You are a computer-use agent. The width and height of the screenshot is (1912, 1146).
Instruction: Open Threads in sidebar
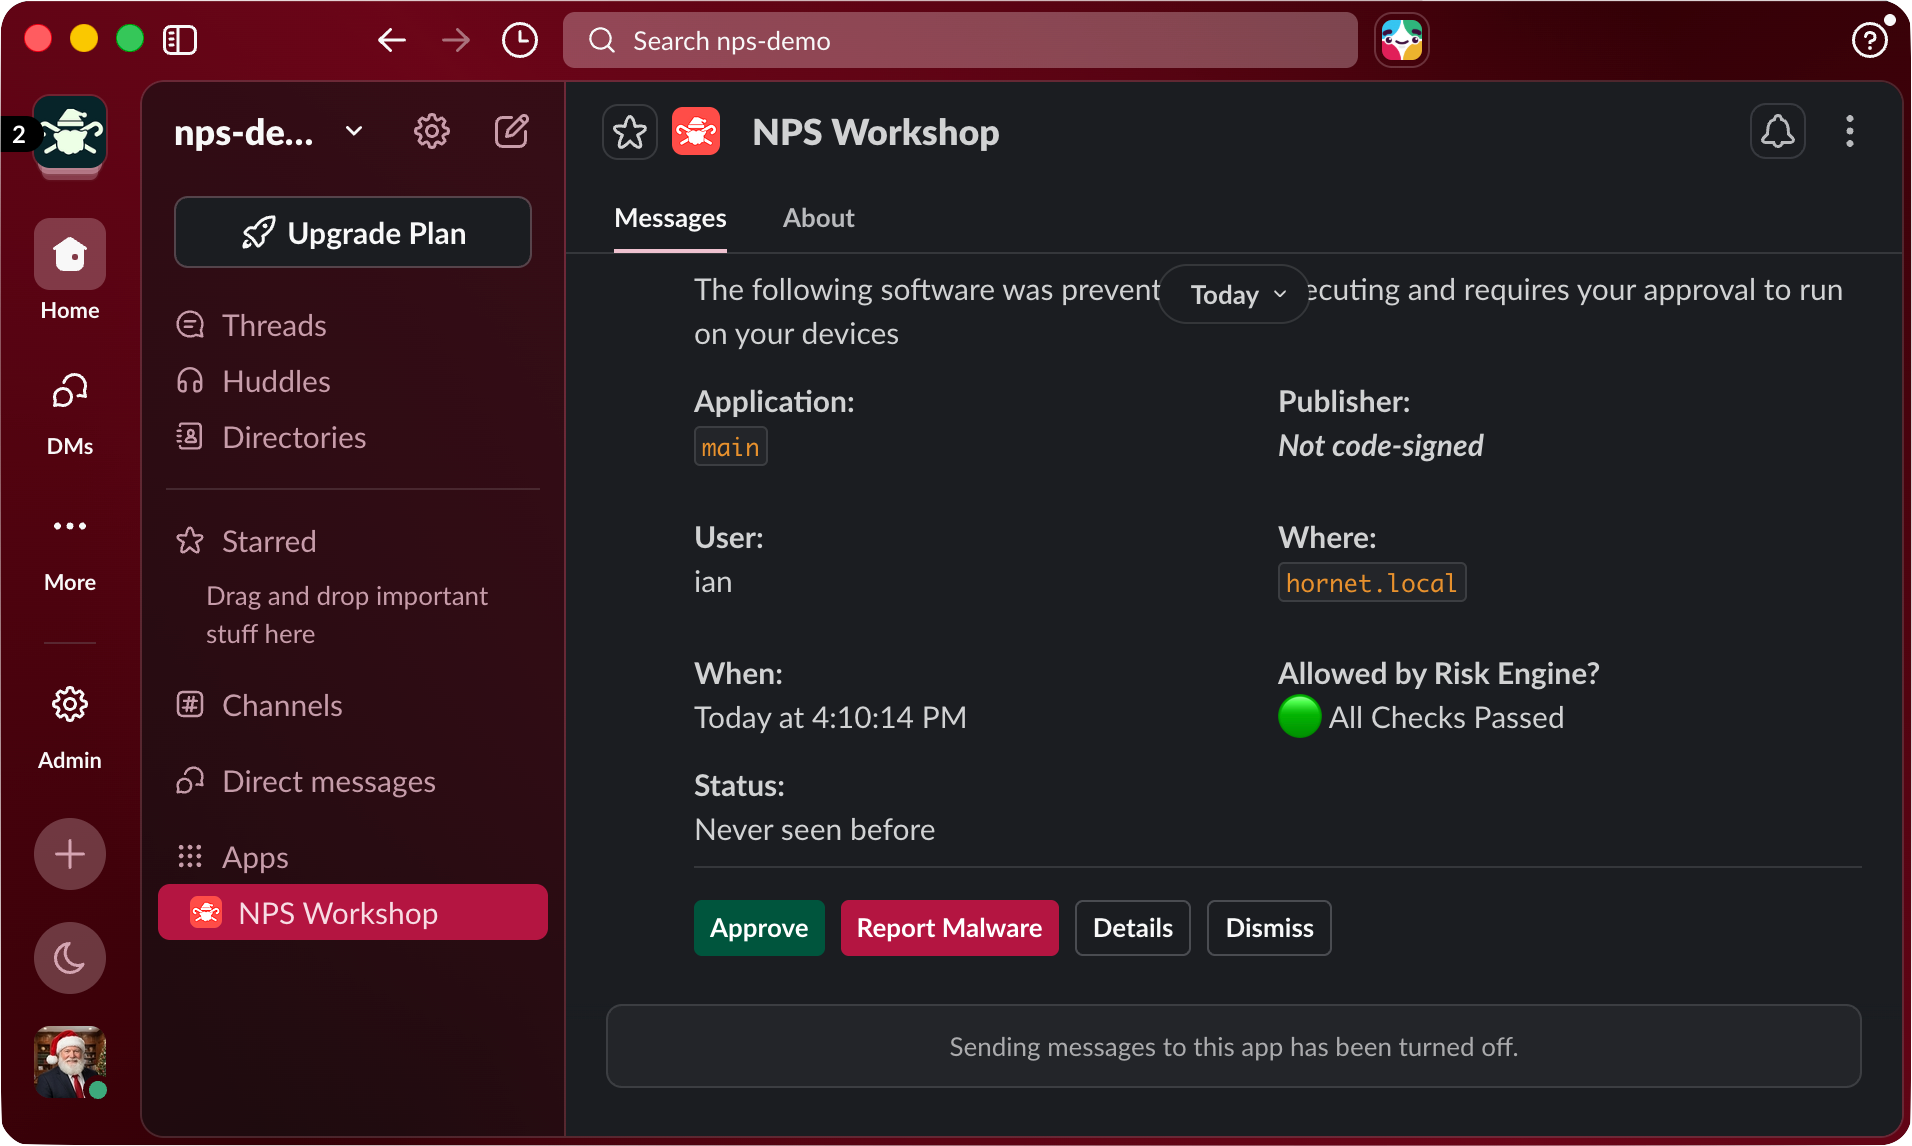(x=353, y=325)
